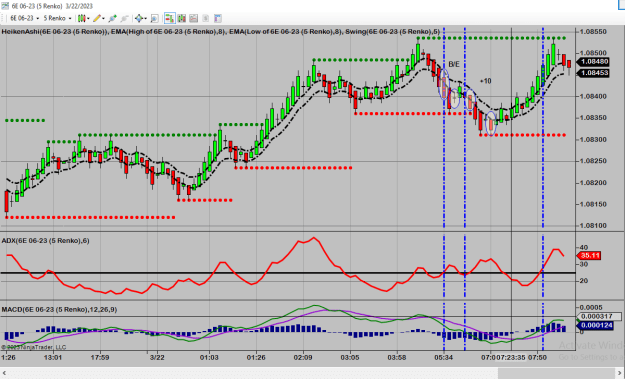Click the 1.08400 price axis label
Viewport: 625px width, 379px height.
click(593, 96)
